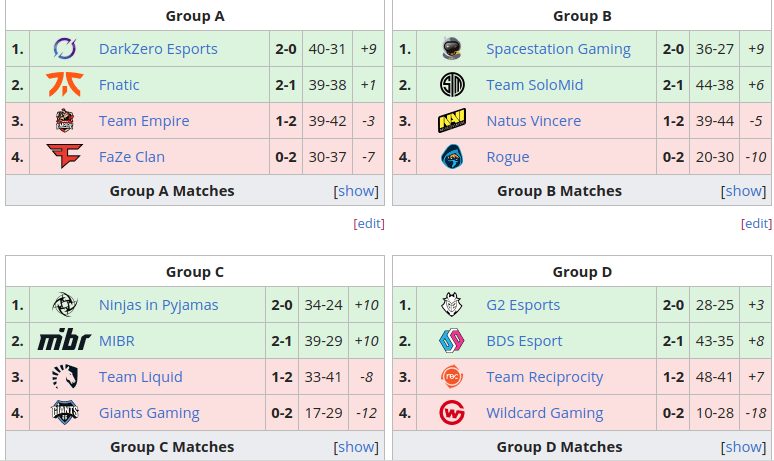
Task: Click the edit link under Group B
Action: pos(756,224)
